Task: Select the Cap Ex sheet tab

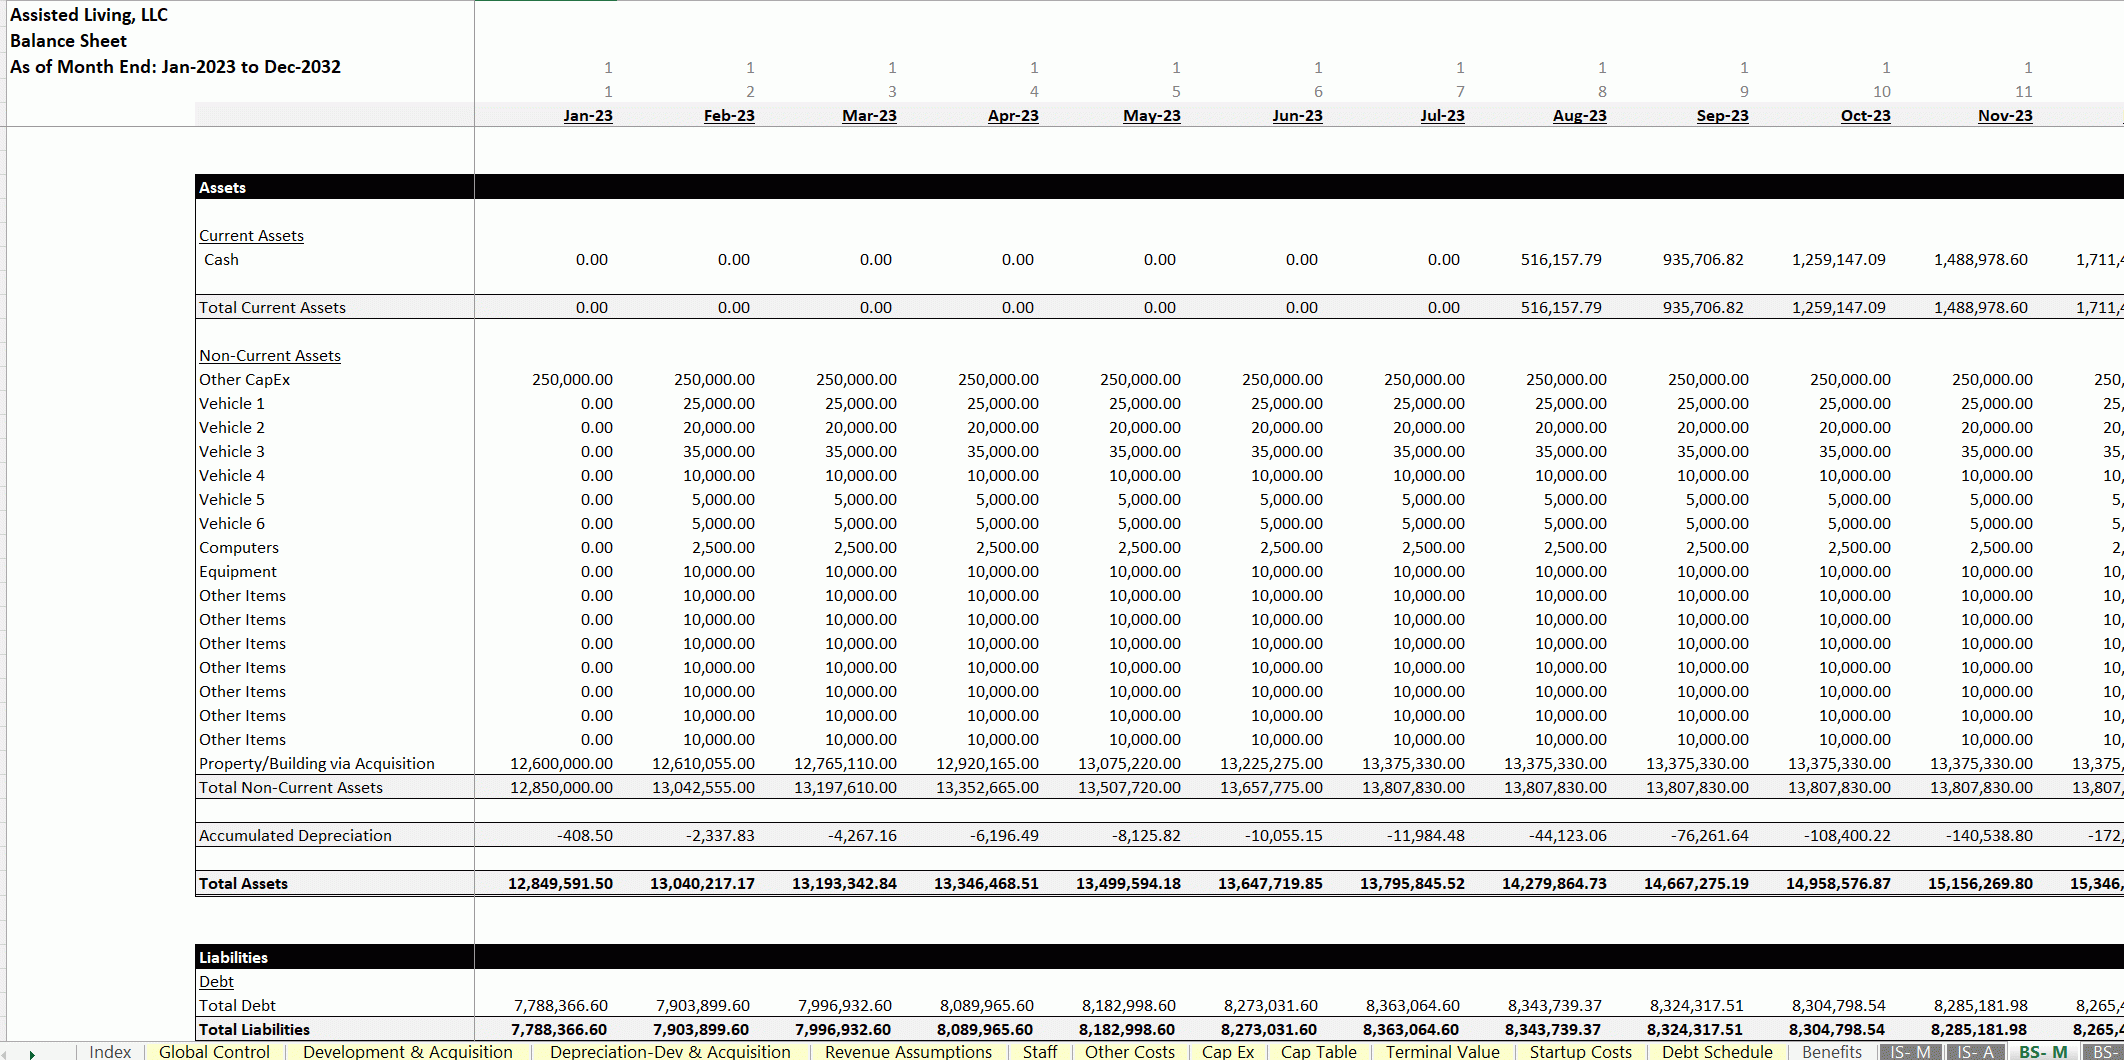Action: pos(1227,1052)
